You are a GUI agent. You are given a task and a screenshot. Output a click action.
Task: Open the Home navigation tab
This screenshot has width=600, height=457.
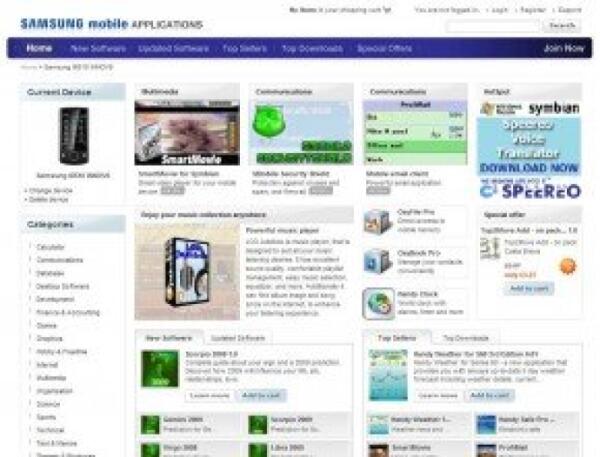tap(40, 48)
